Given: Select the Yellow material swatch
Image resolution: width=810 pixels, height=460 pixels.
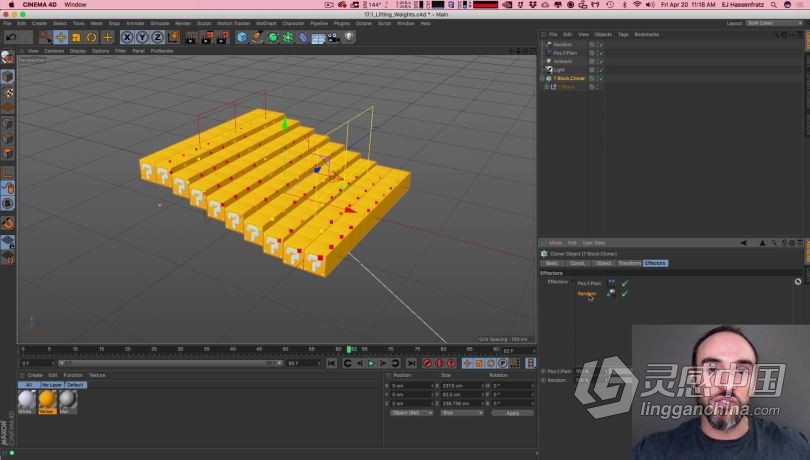Looking at the screenshot, I should (47, 400).
